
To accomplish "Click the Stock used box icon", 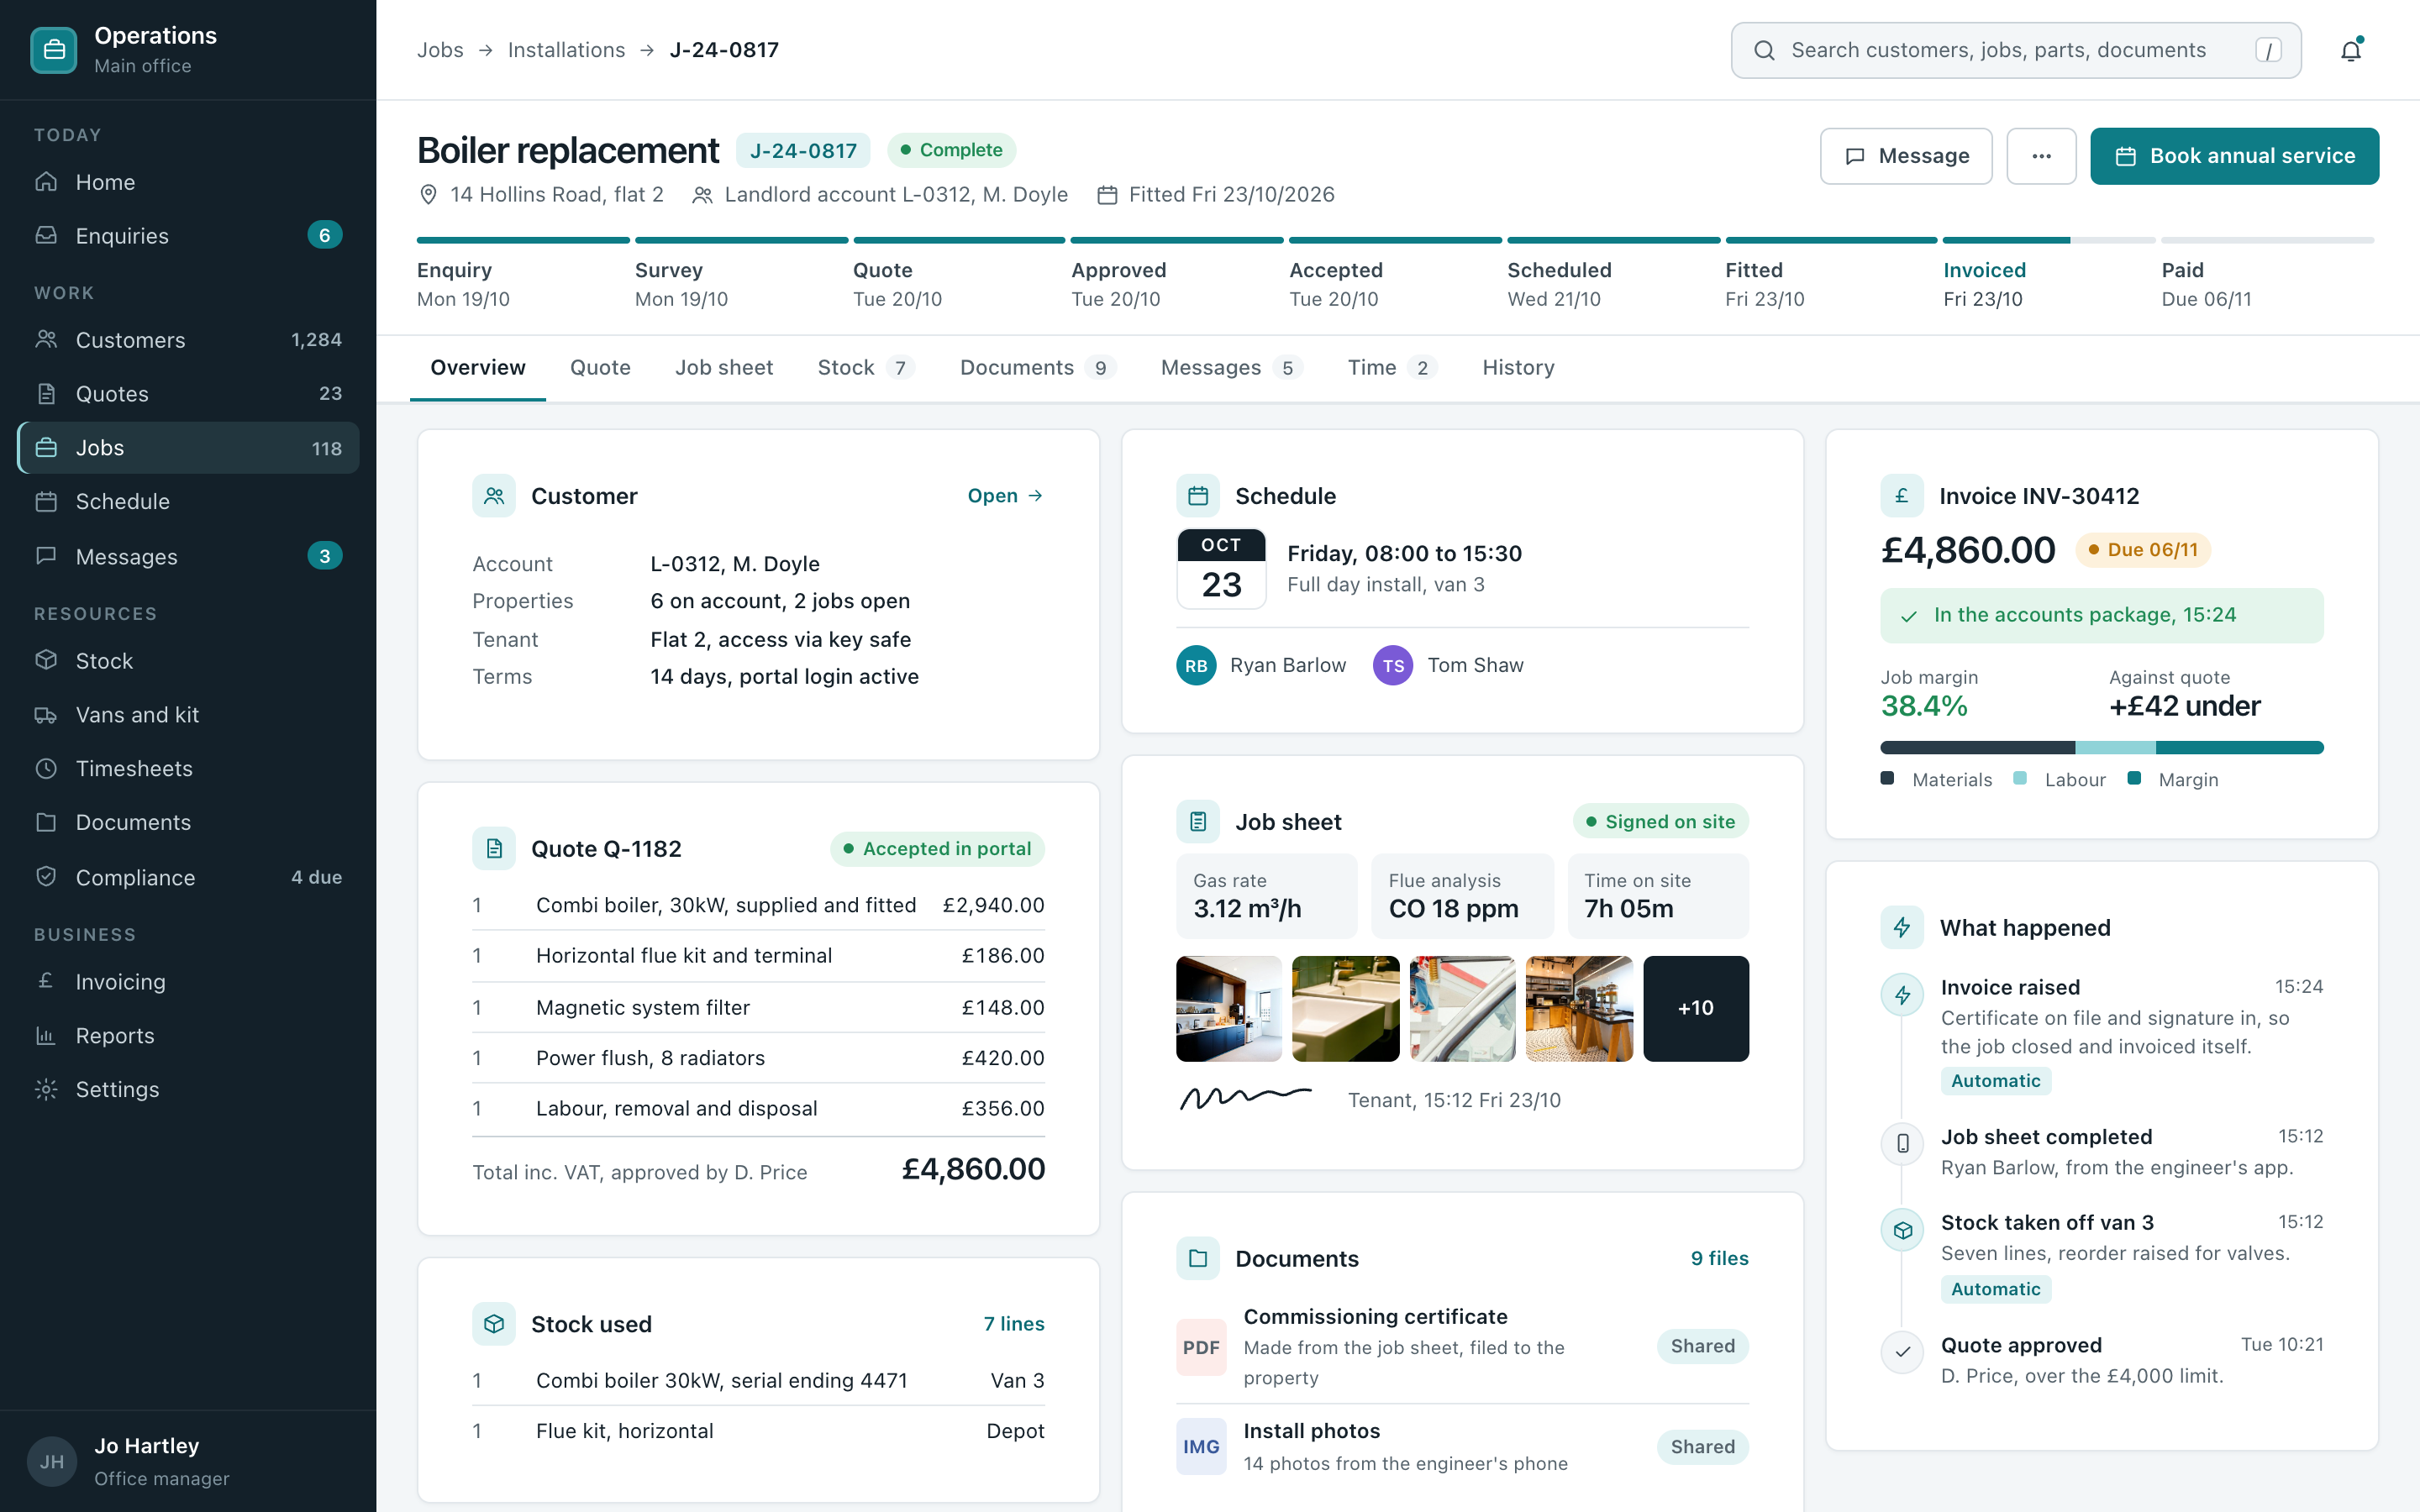I will point(494,1324).
